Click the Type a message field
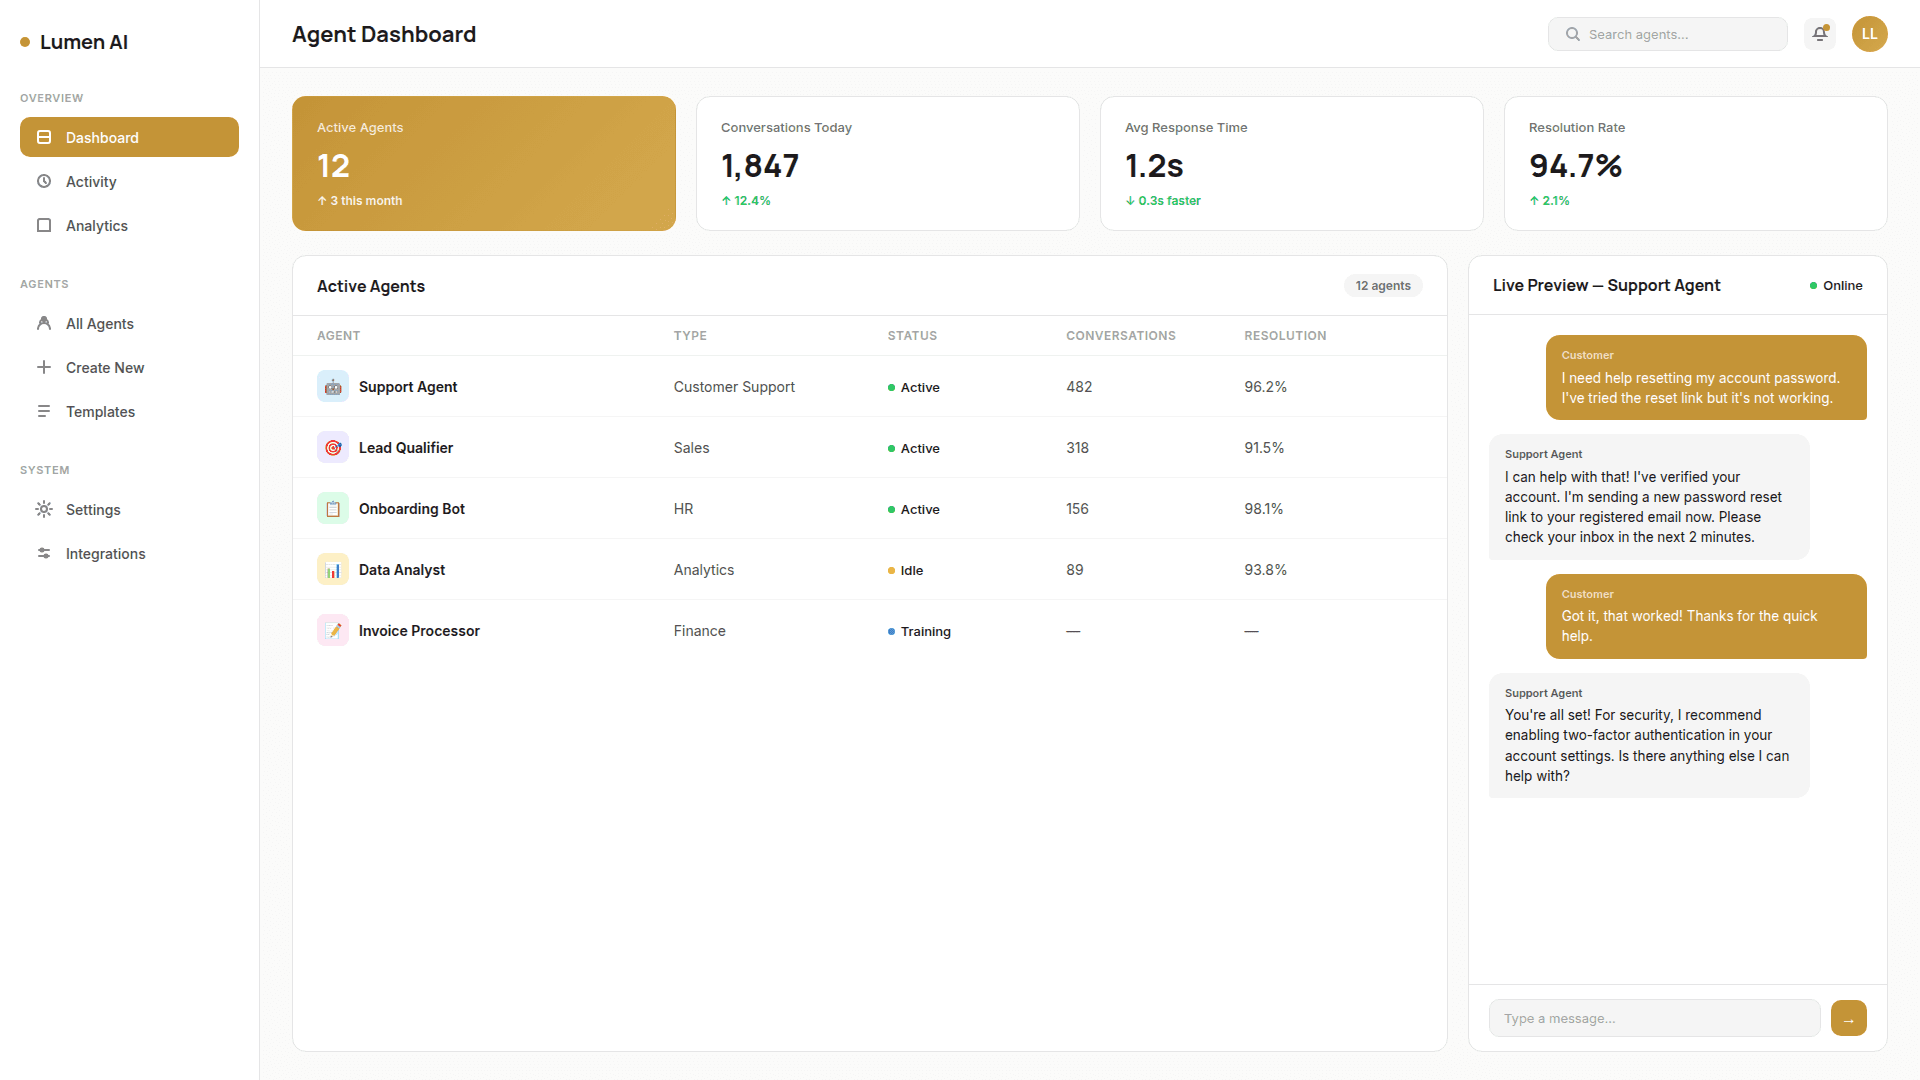This screenshot has height=1080, width=1920. point(1654,1018)
